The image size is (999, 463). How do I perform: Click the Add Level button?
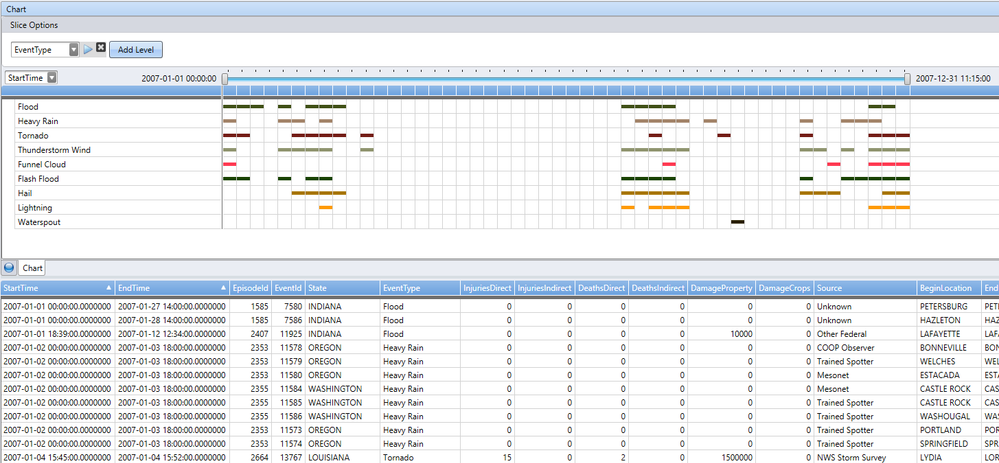(136, 50)
